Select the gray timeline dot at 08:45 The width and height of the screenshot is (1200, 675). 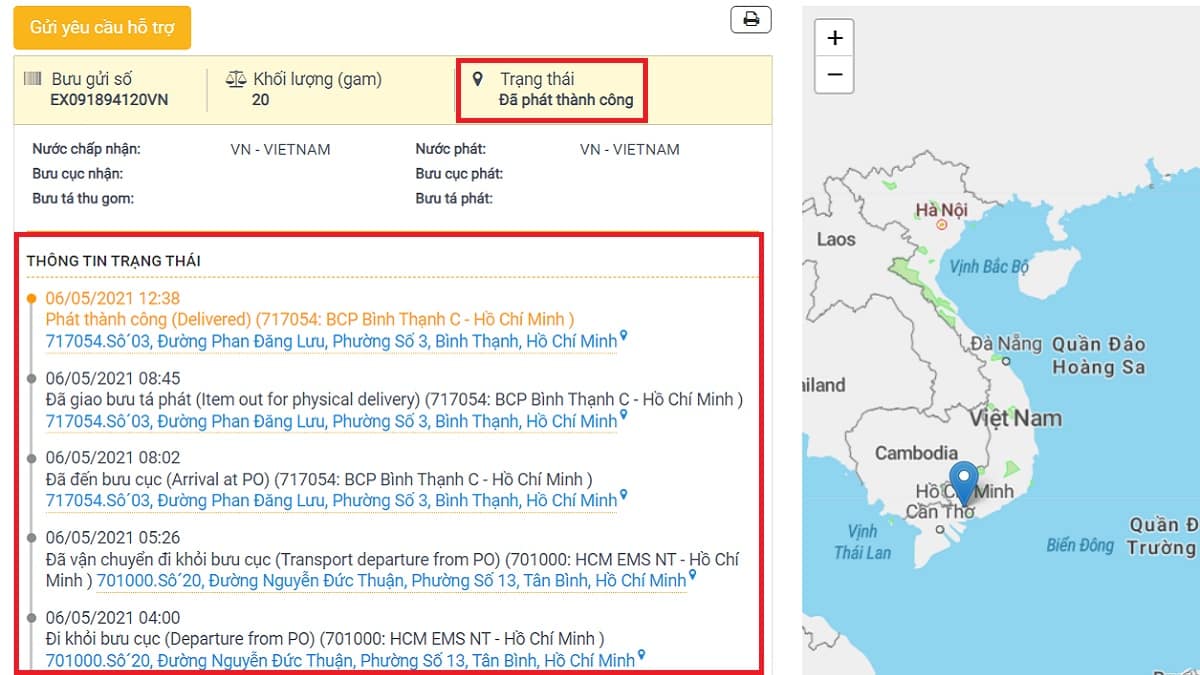coord(32,378)
